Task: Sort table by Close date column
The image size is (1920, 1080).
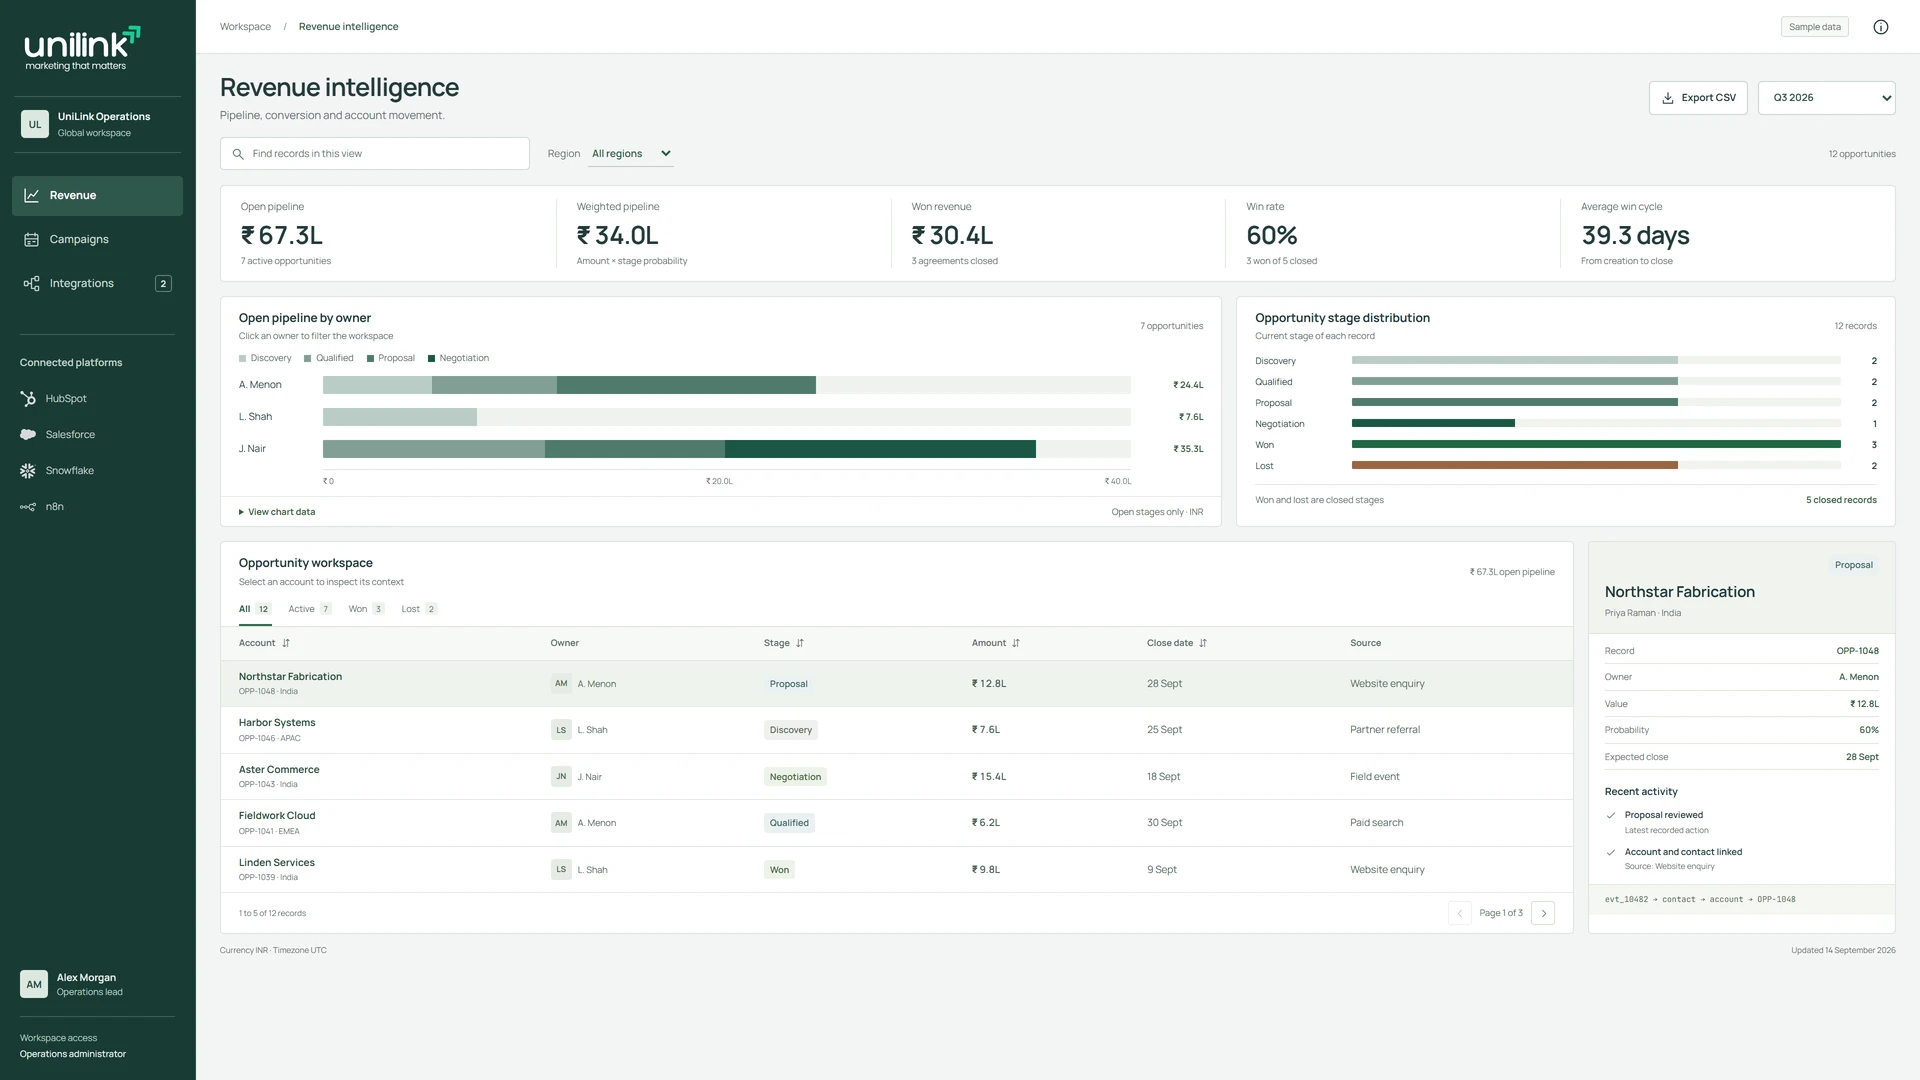Action: click(x=1177, y=643)
